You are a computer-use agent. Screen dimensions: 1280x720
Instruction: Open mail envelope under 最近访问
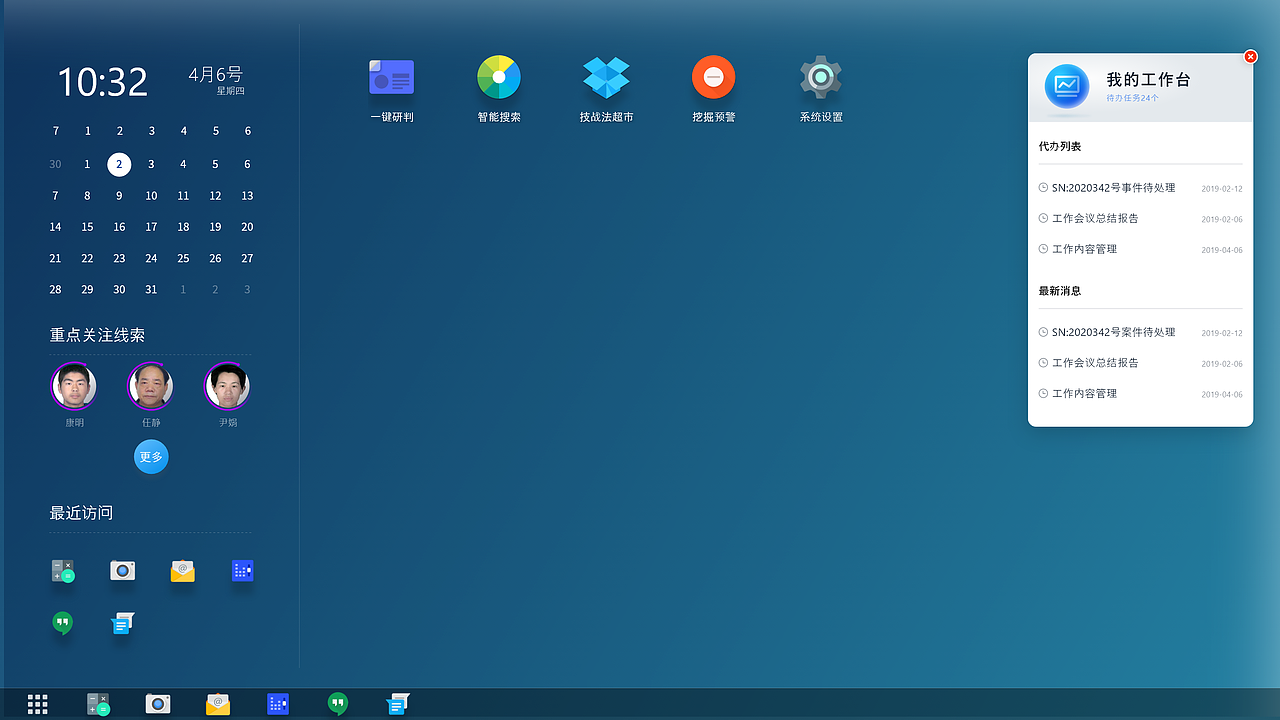click(182, 571)
